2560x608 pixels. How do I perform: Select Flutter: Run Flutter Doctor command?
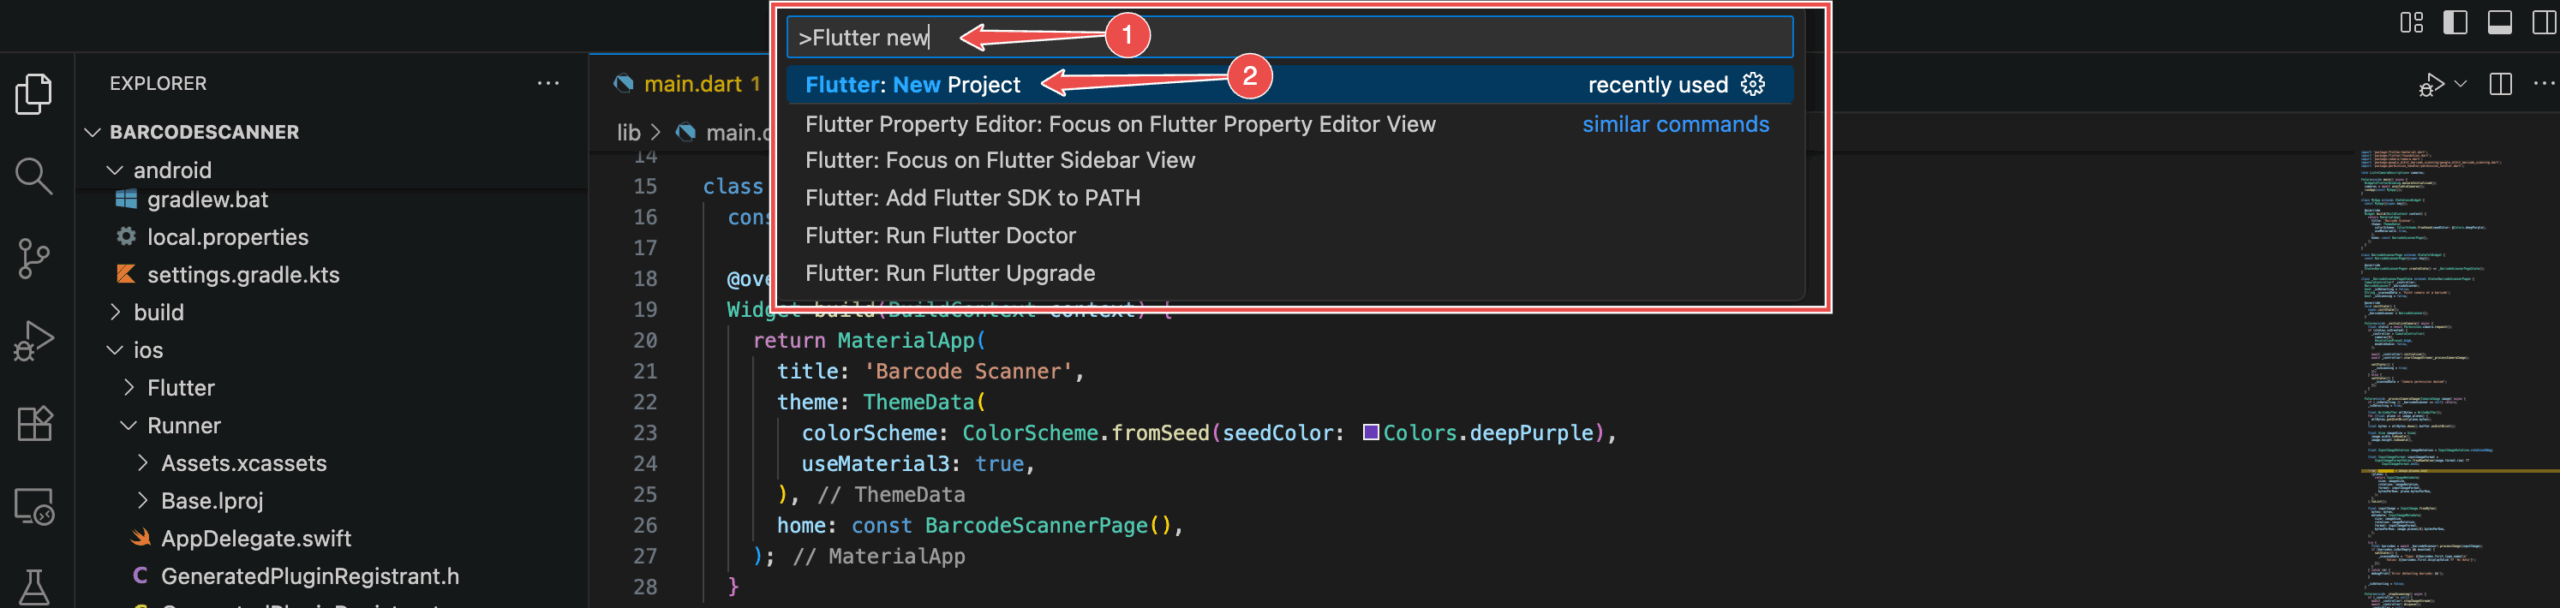941,235
